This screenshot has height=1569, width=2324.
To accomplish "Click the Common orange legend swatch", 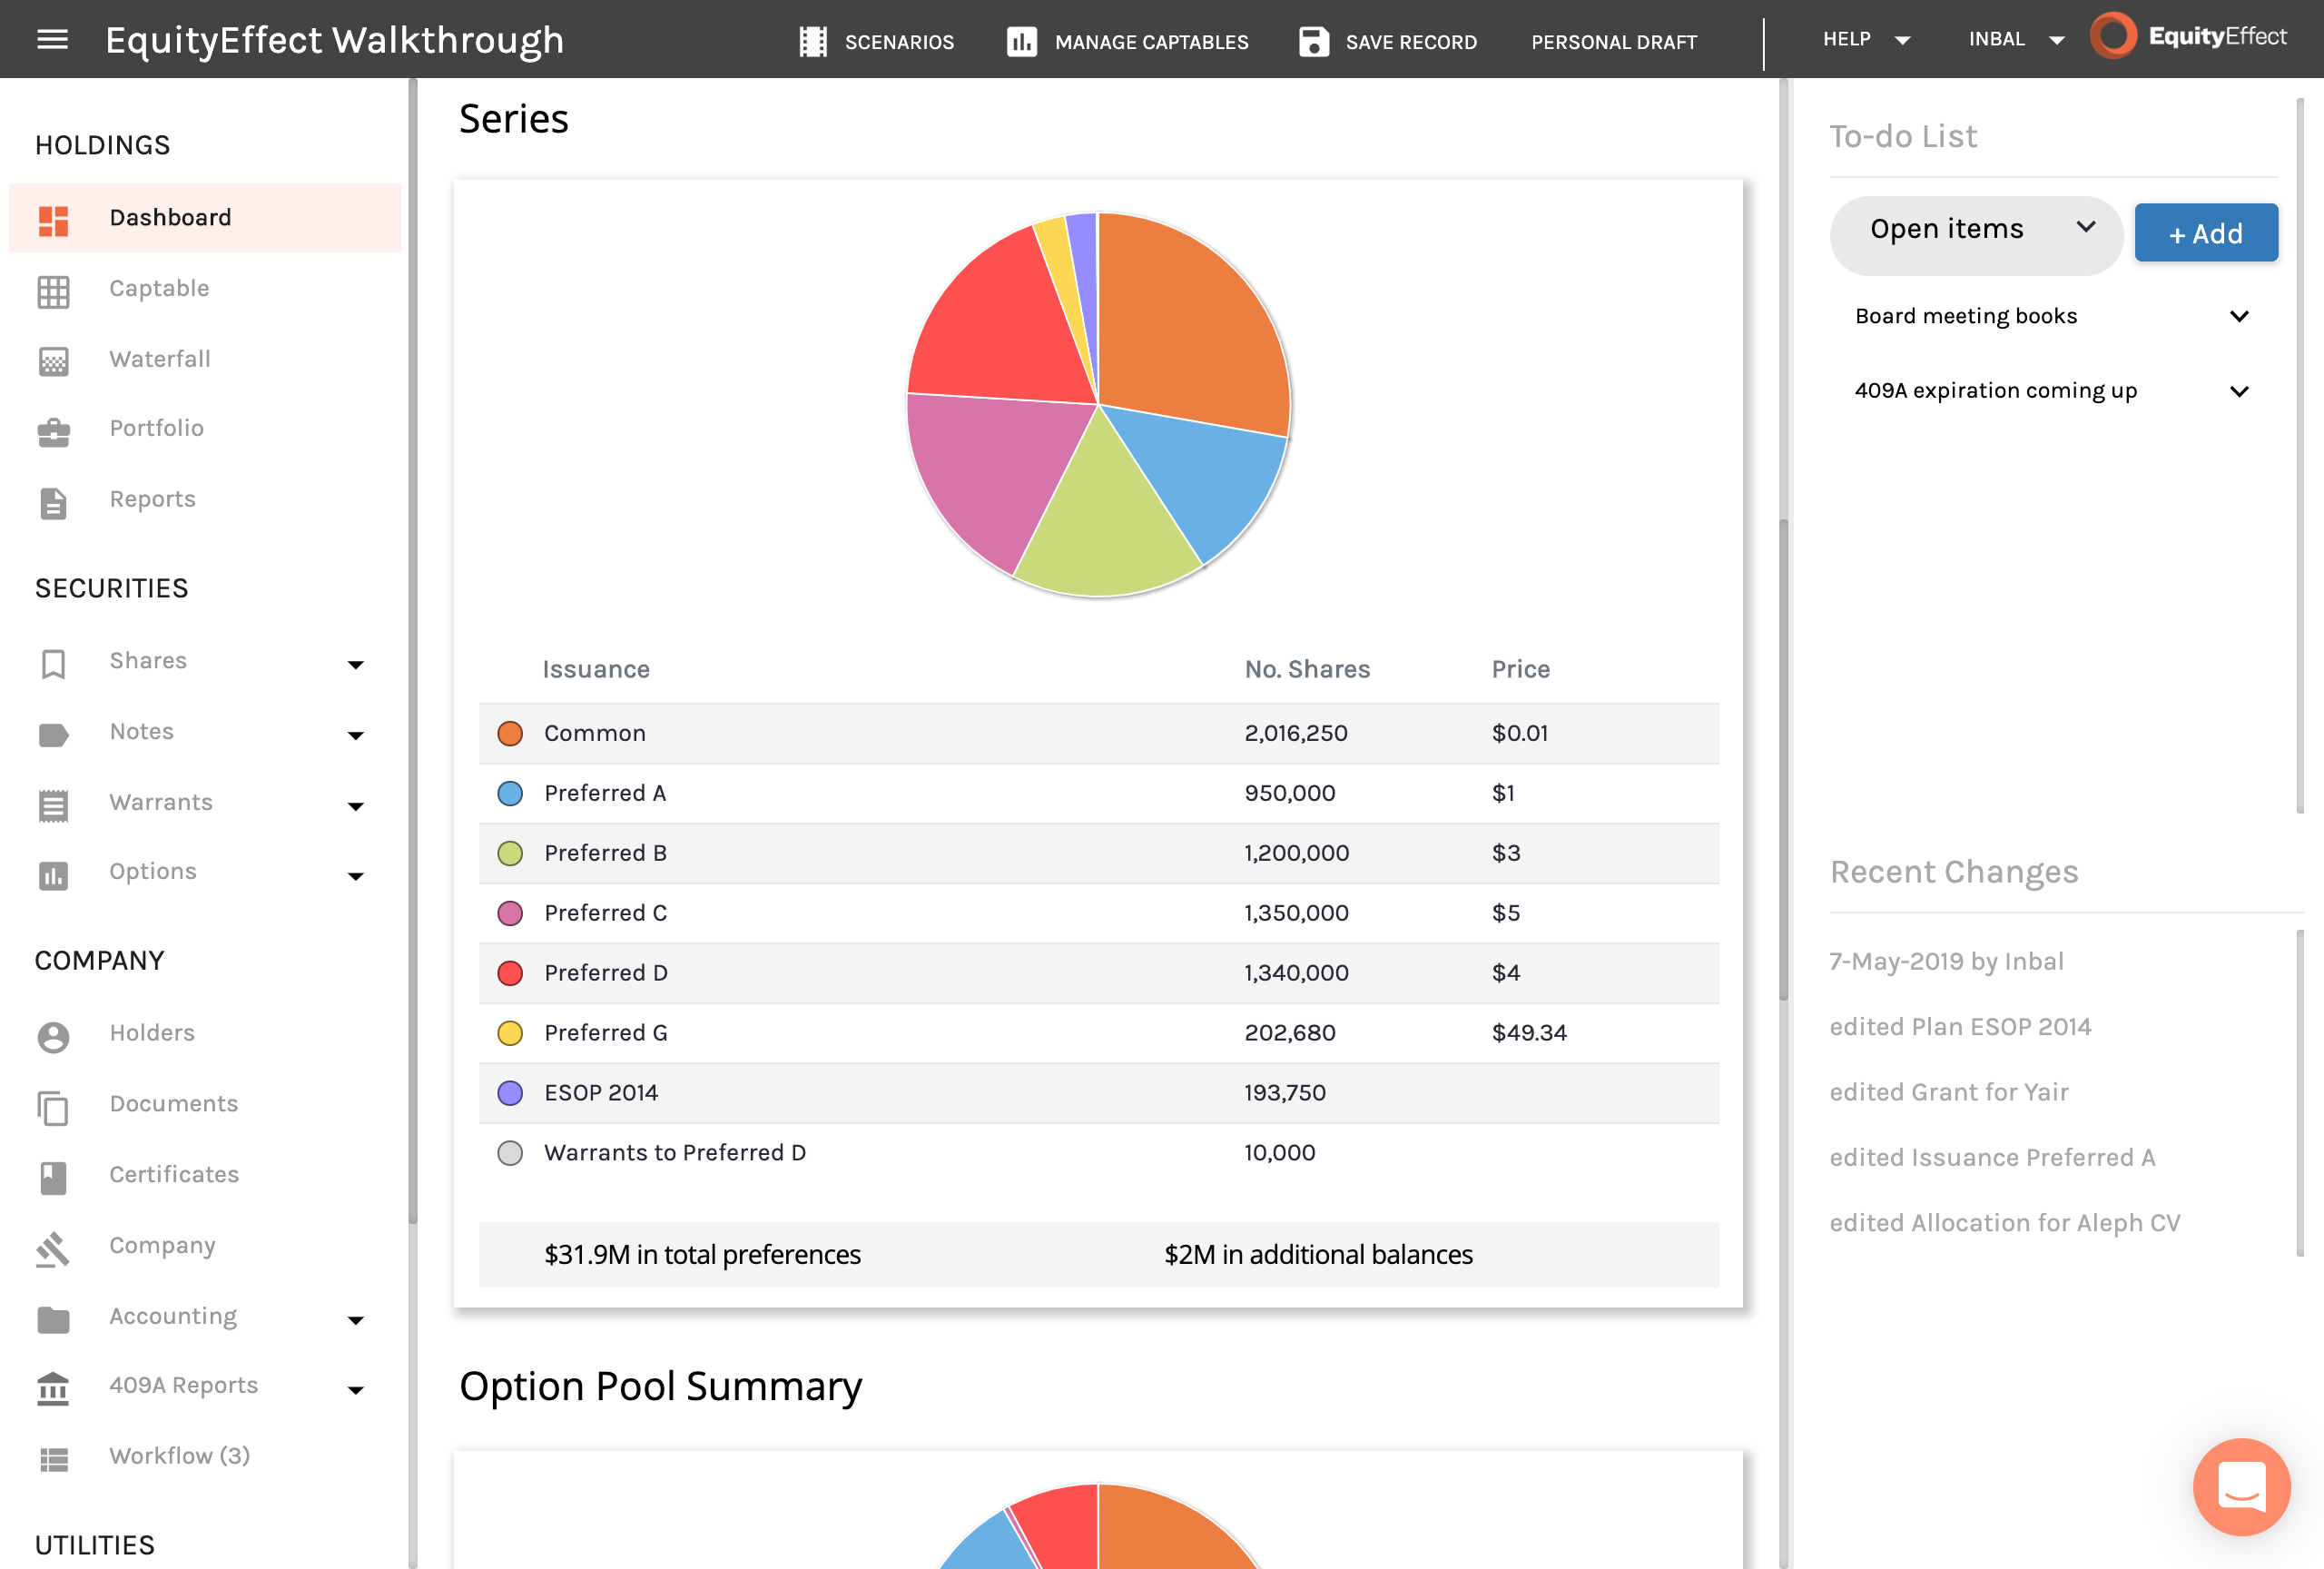I will [510, 733].
